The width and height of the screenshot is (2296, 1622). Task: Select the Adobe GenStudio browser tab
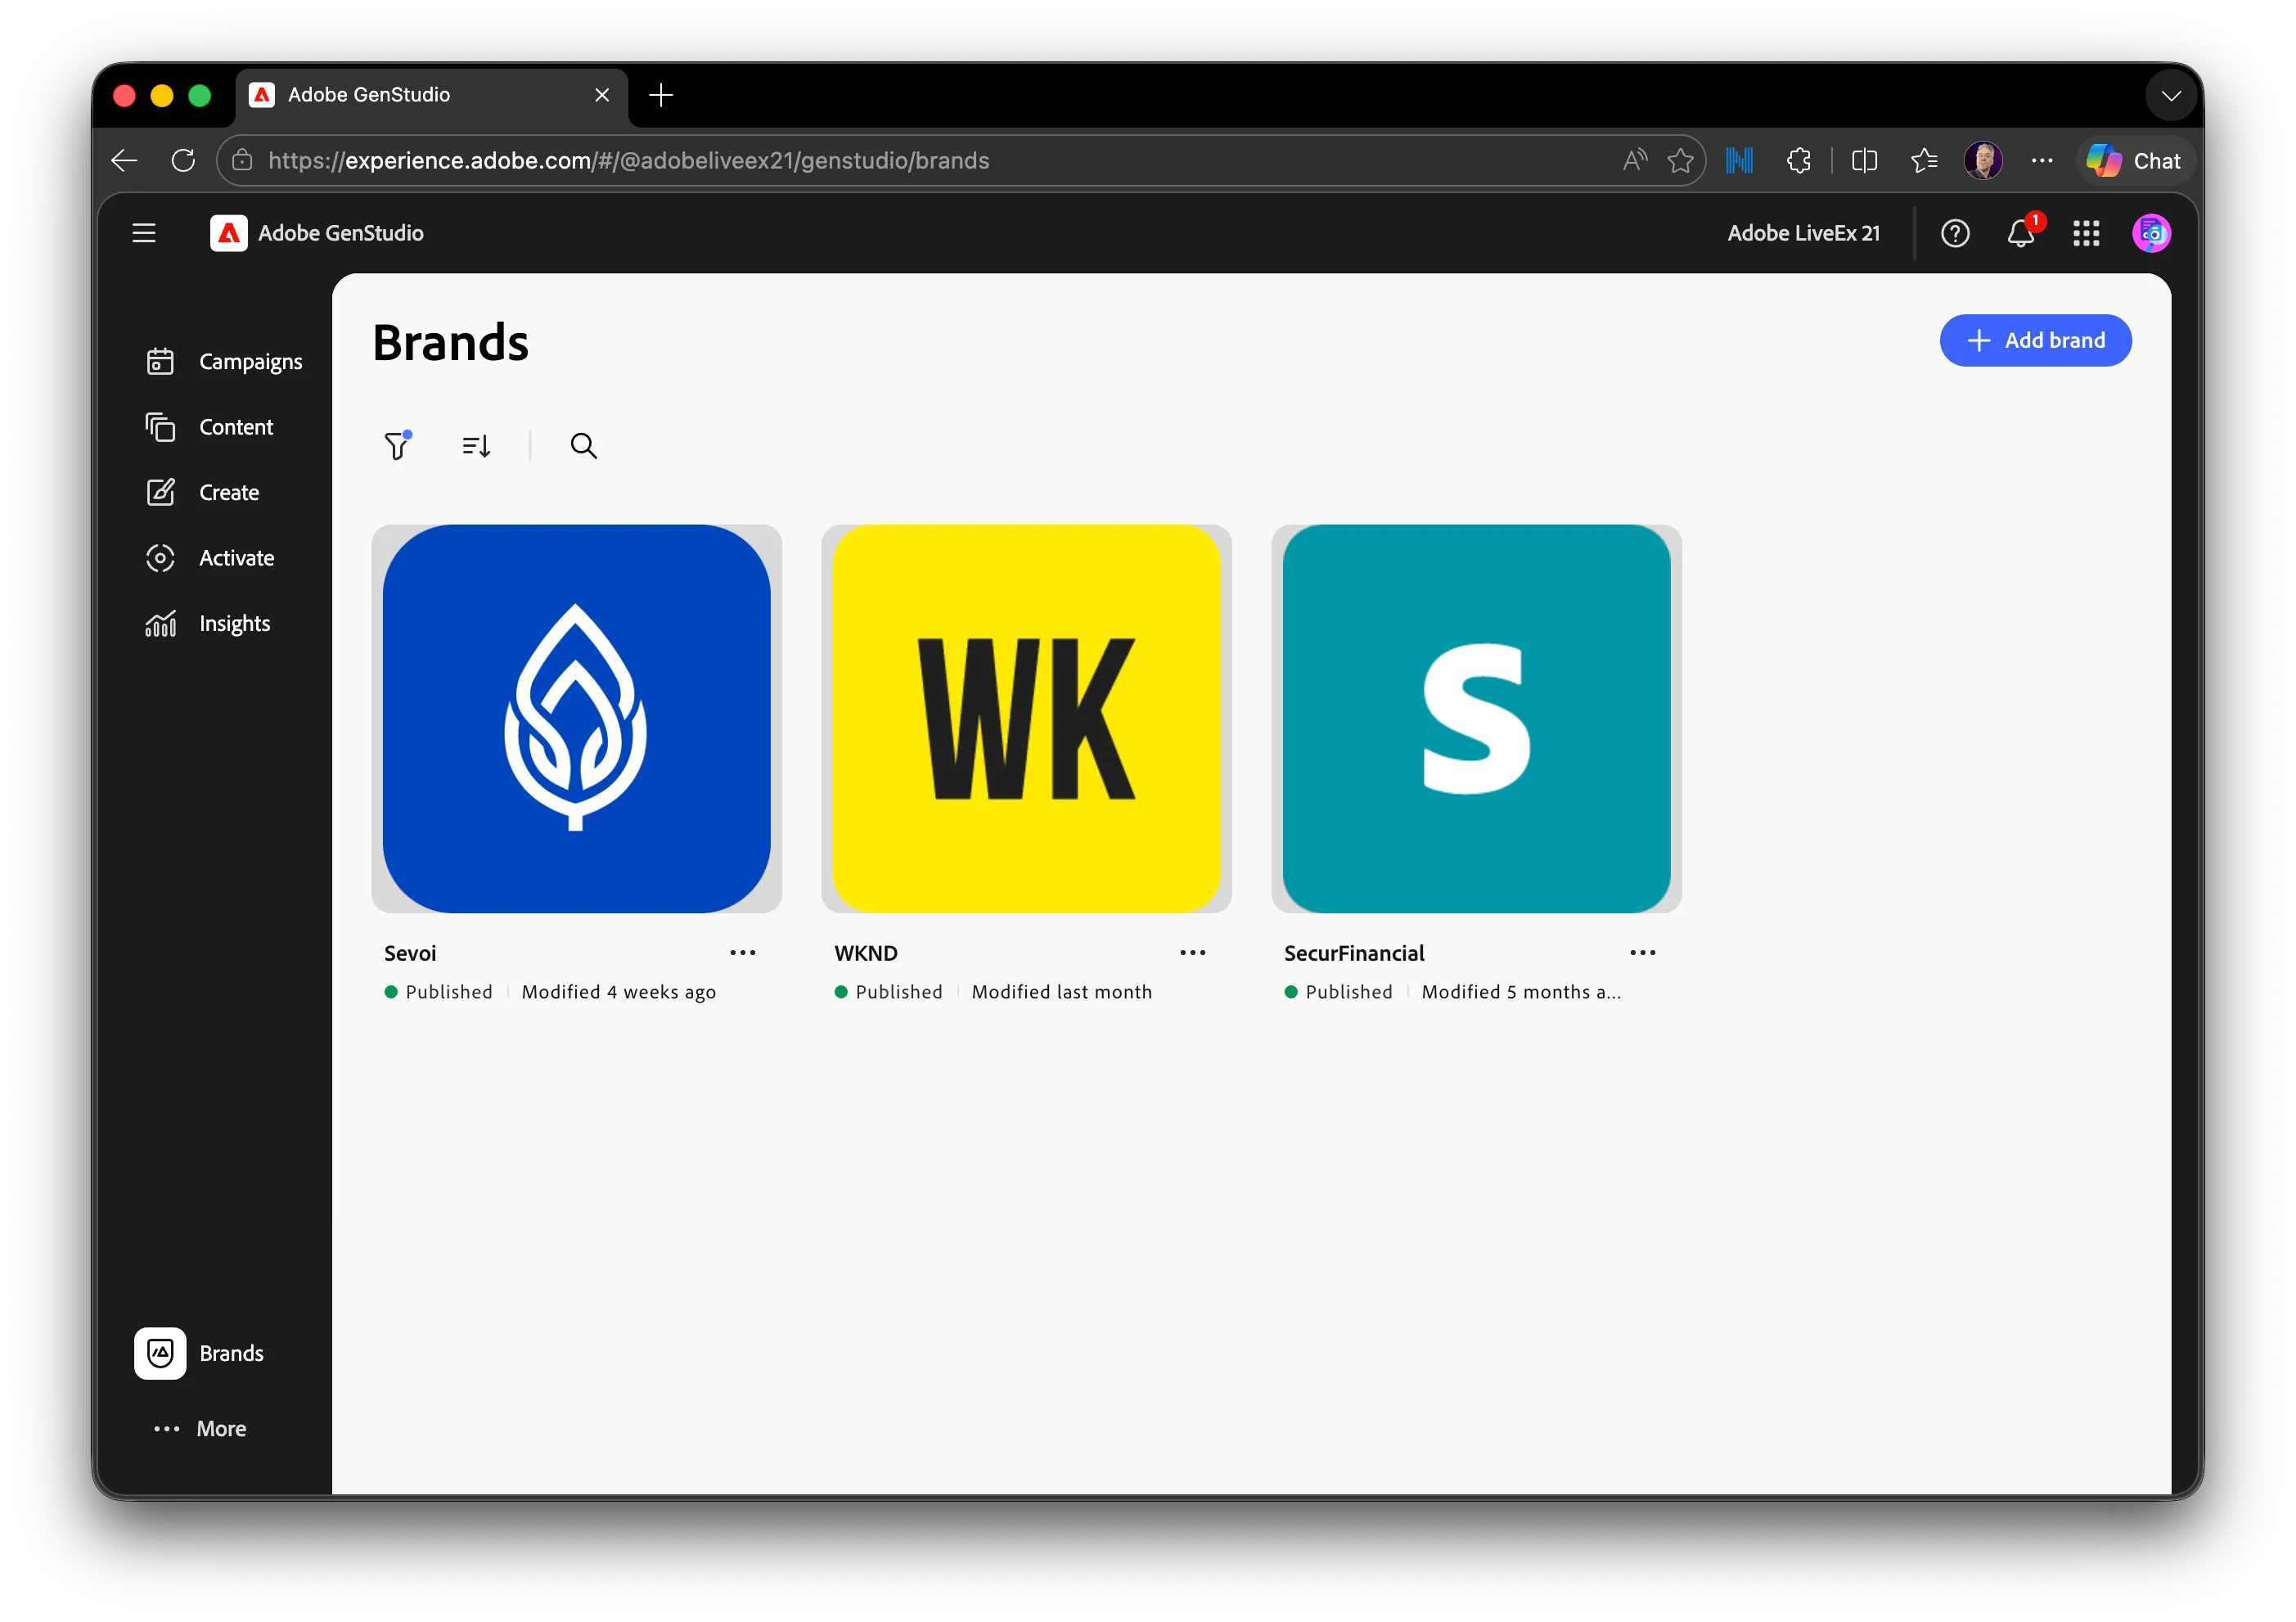click(x=432, y=95)
